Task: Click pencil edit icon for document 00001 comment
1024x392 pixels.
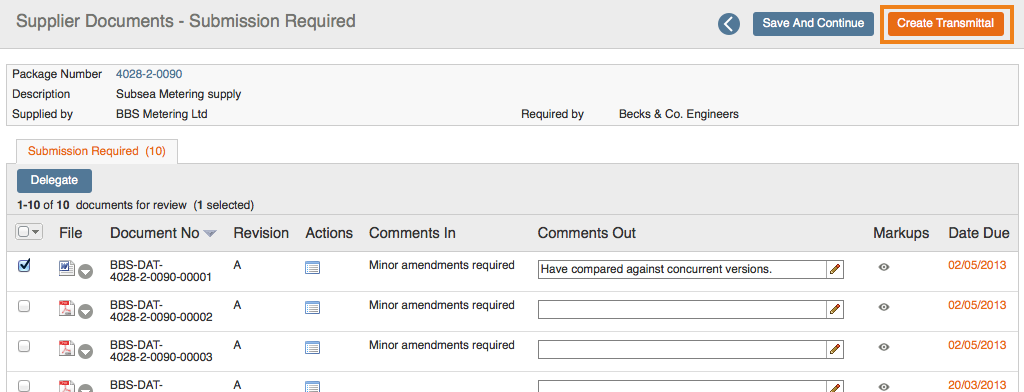Action: coord(835,269)
